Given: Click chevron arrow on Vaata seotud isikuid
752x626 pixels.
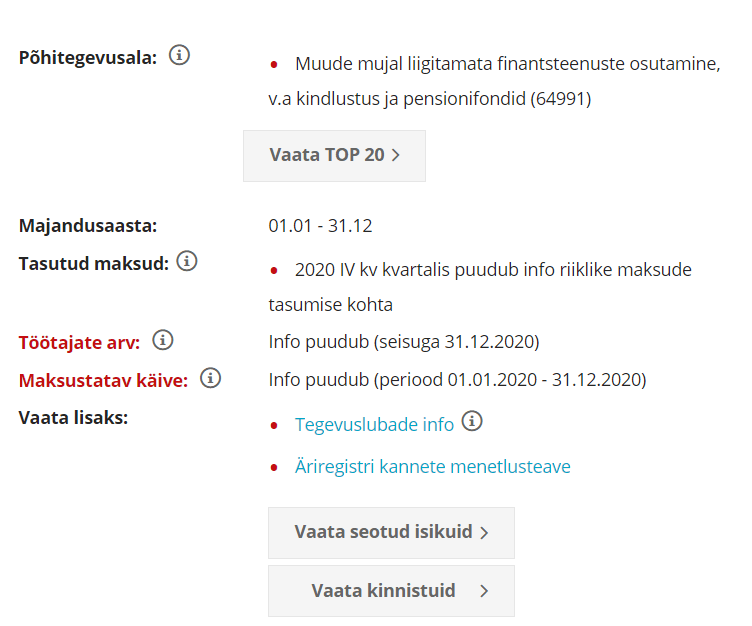Looking at the screenshot, I should tap(484, 533).
